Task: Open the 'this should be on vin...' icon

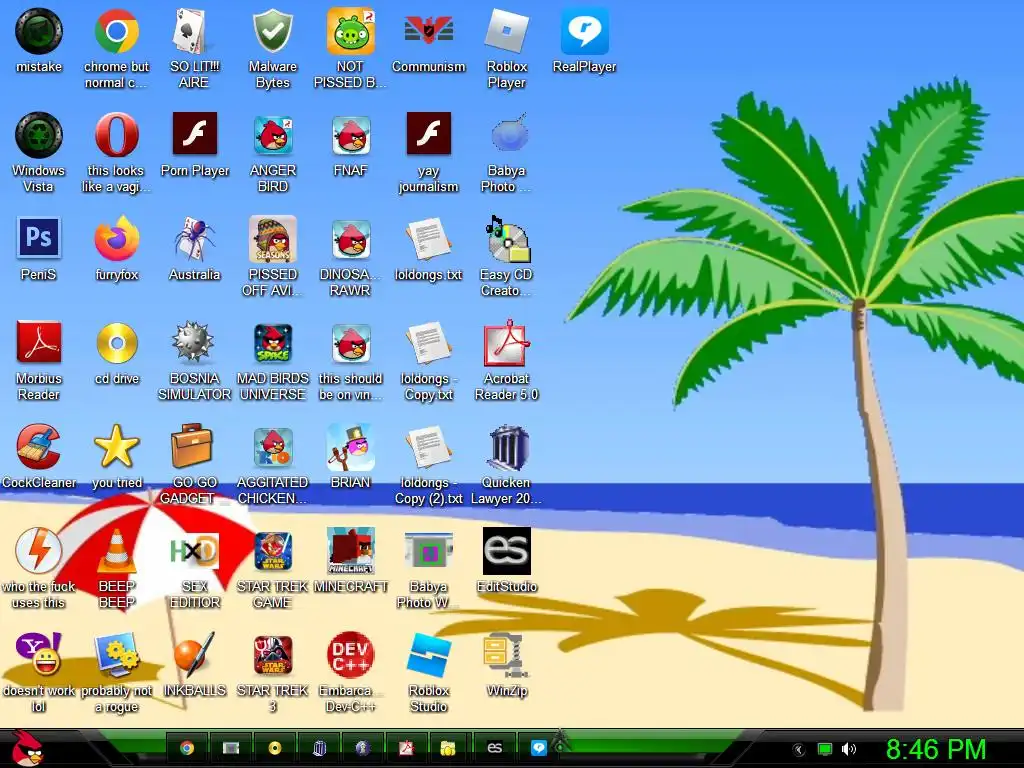Action: [351, 344]
